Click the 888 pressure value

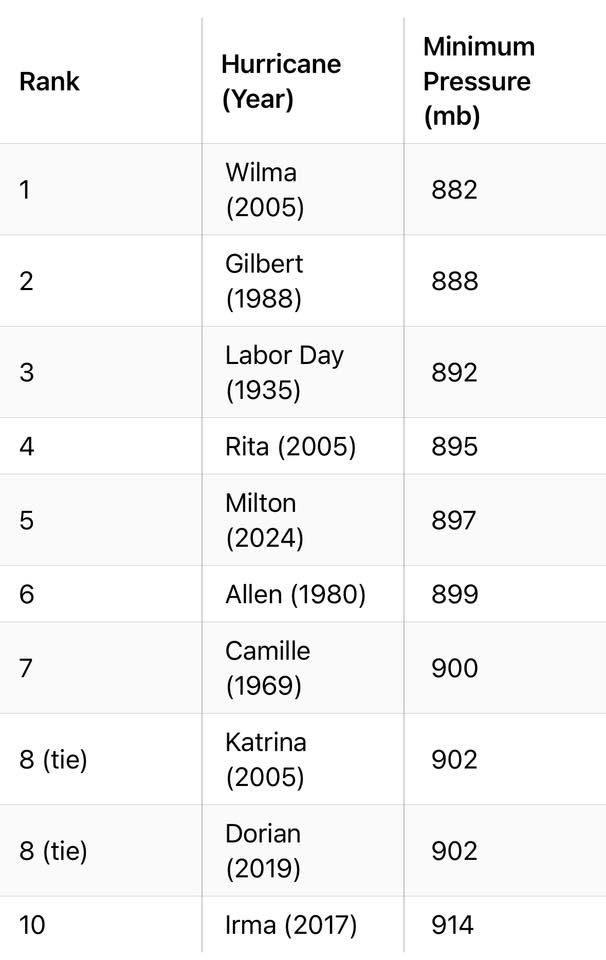(454, 281)
